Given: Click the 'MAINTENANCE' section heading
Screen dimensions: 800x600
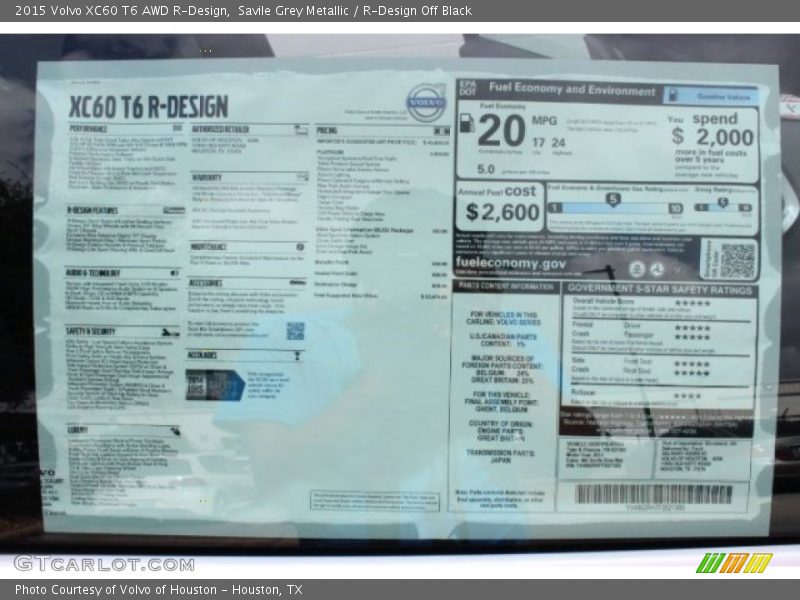Looking at the screenshot, I should [209, 246].
